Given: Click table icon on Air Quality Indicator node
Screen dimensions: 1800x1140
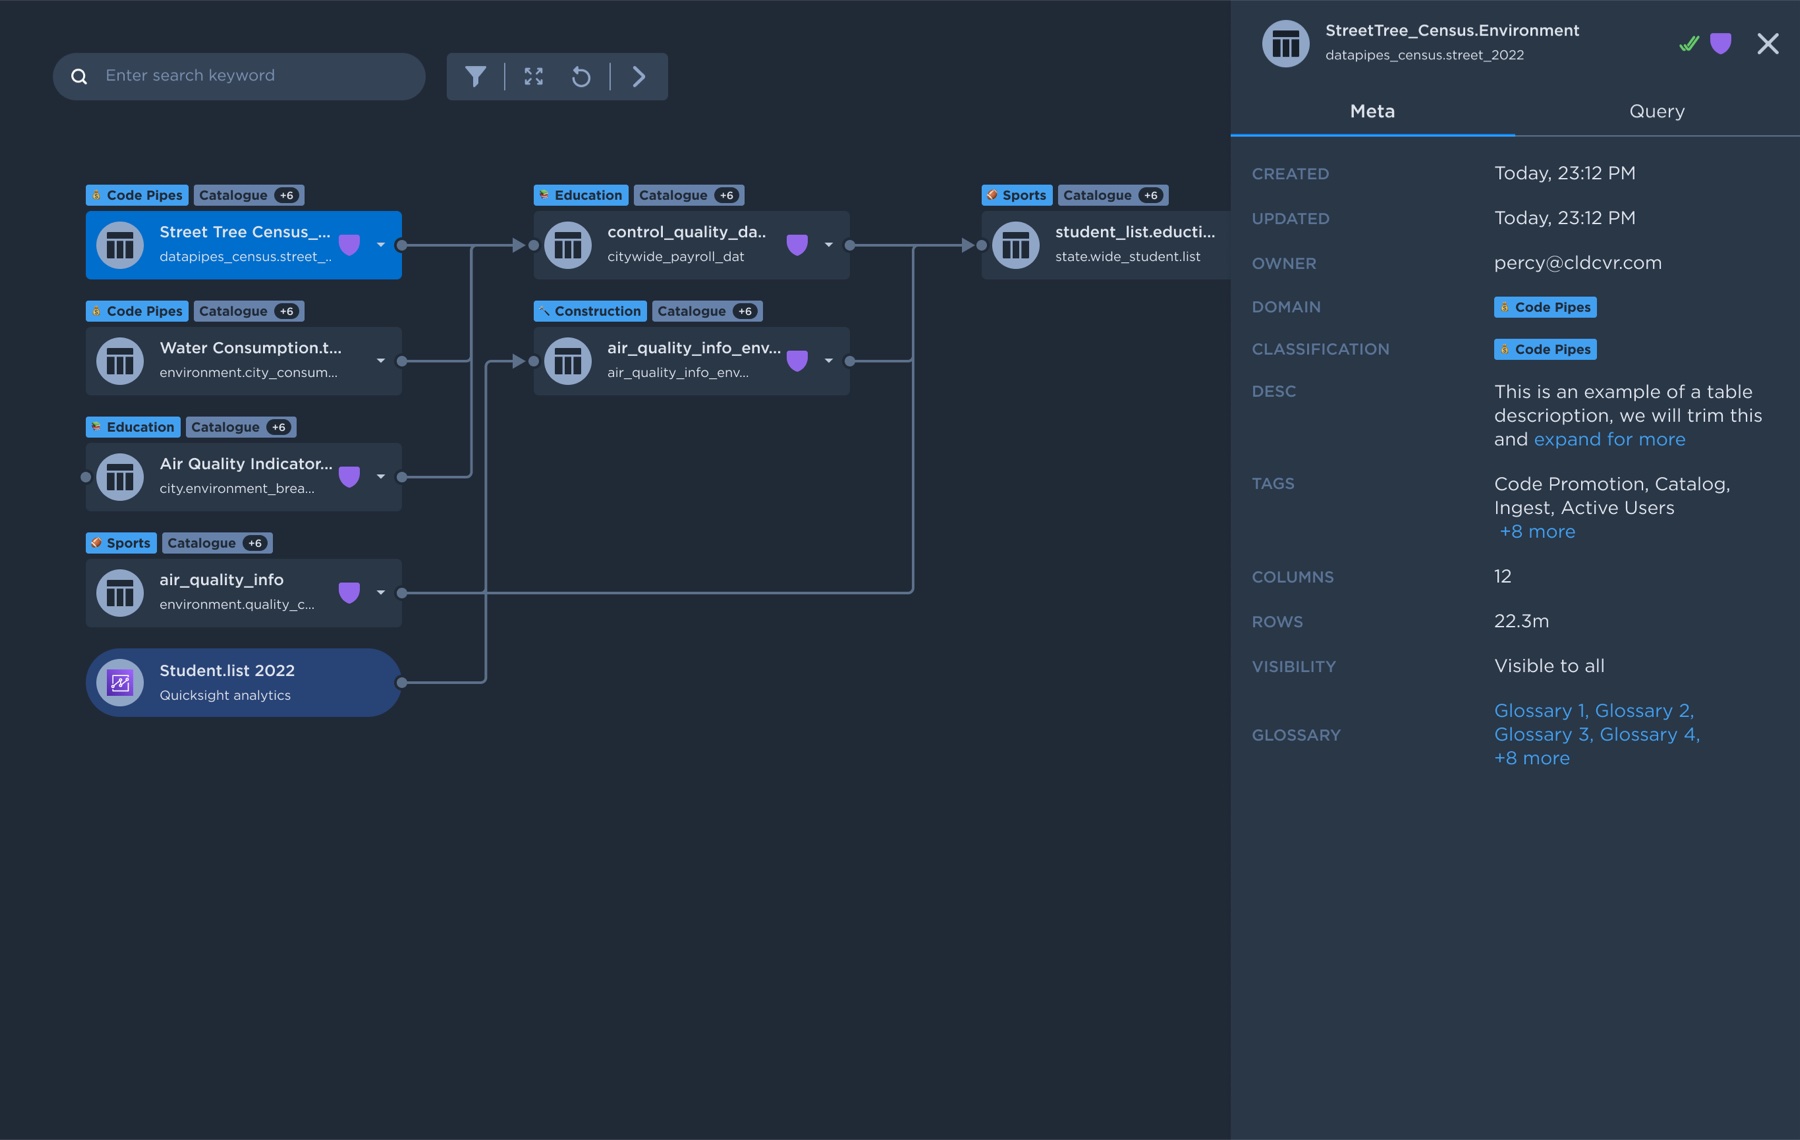Looking at the screenshot, I should click(x=120, y=477).
